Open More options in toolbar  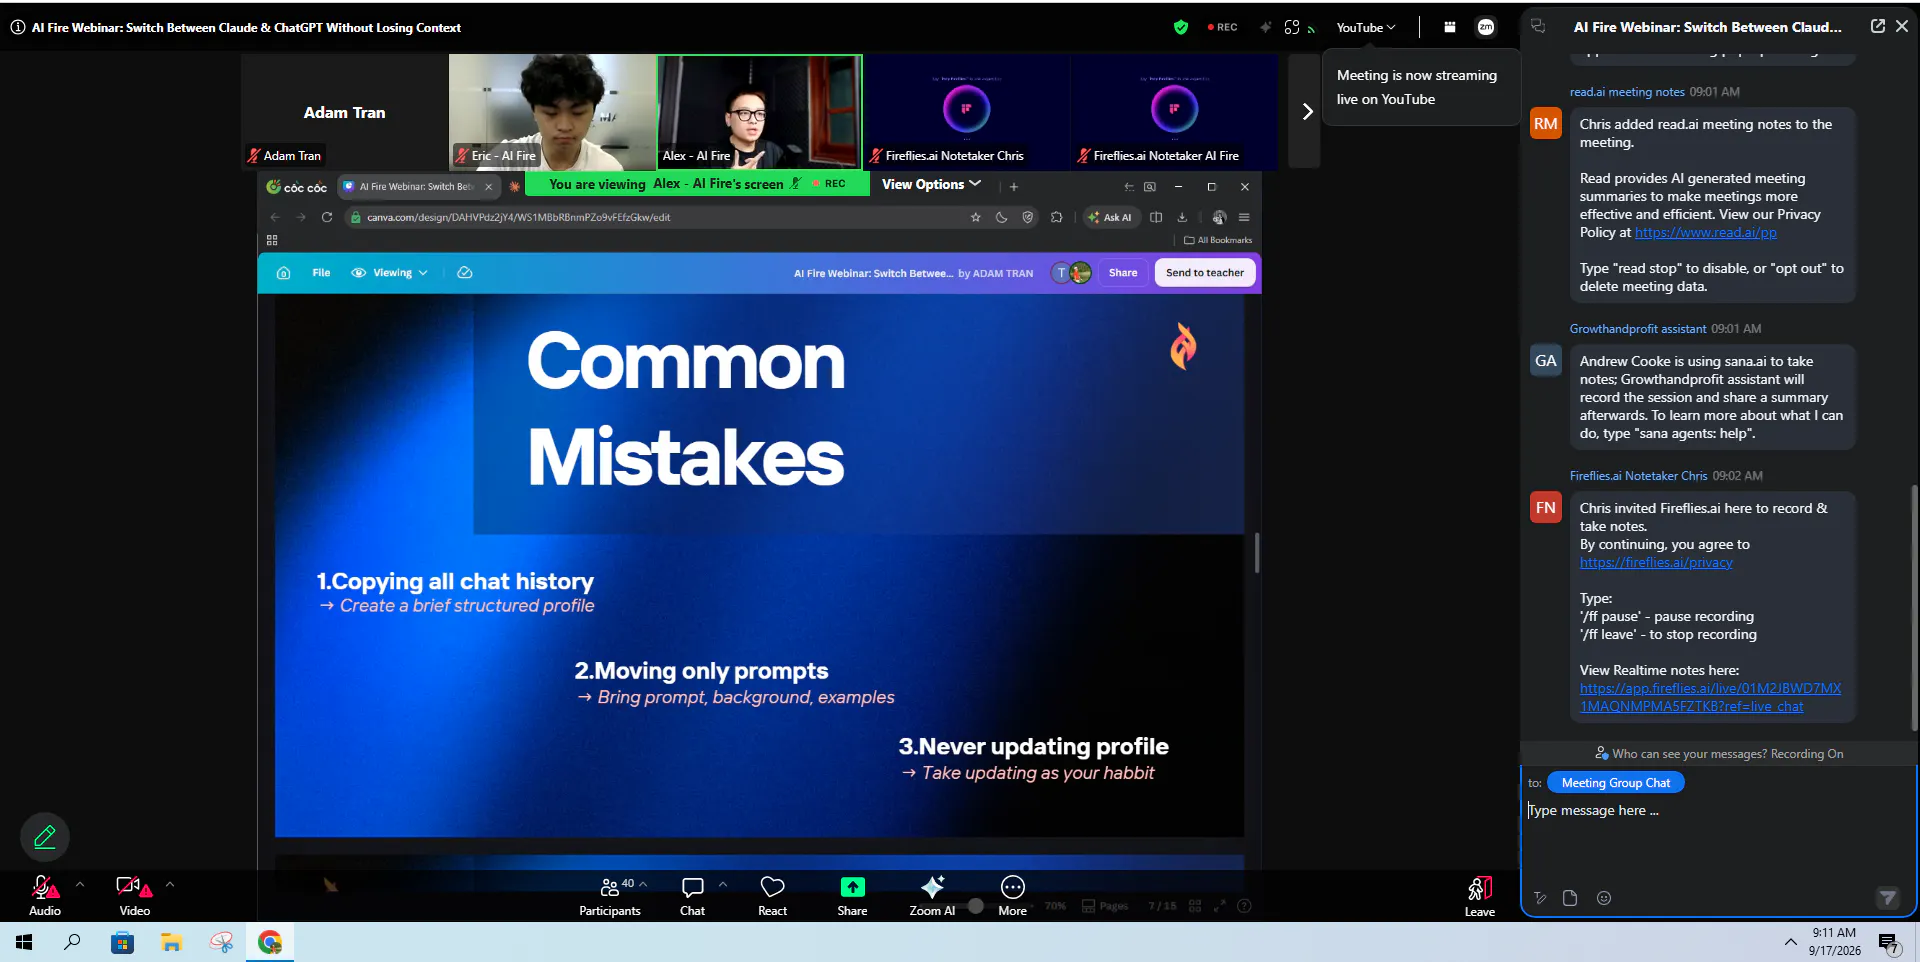(1012, 895)
